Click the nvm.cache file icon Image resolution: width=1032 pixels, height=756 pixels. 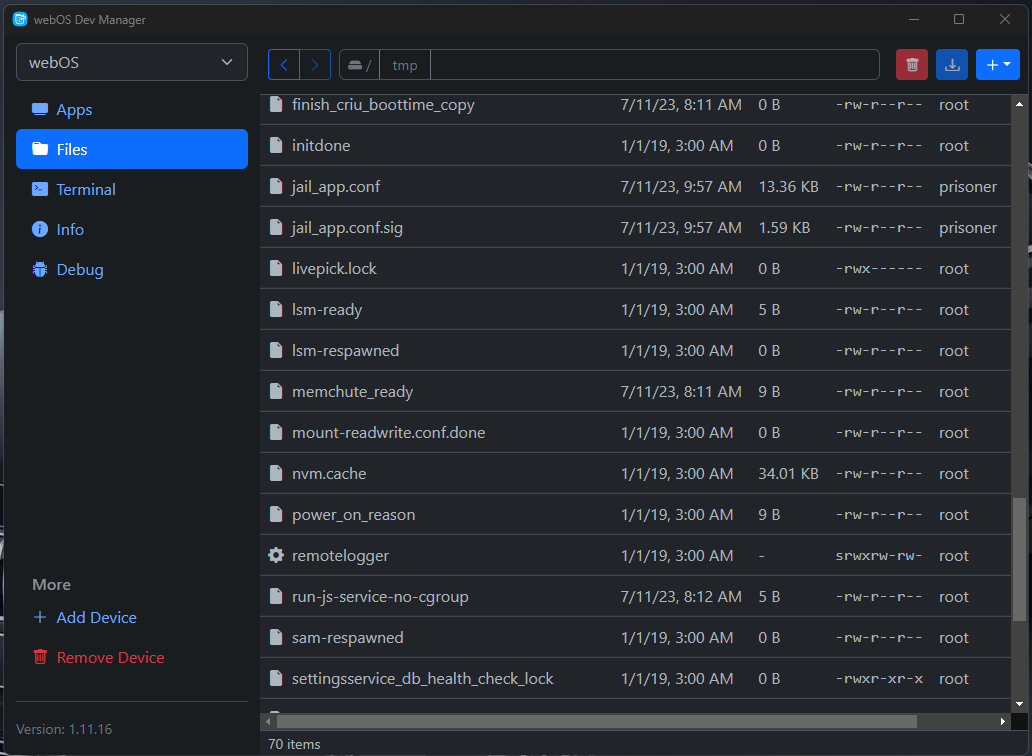277,474
